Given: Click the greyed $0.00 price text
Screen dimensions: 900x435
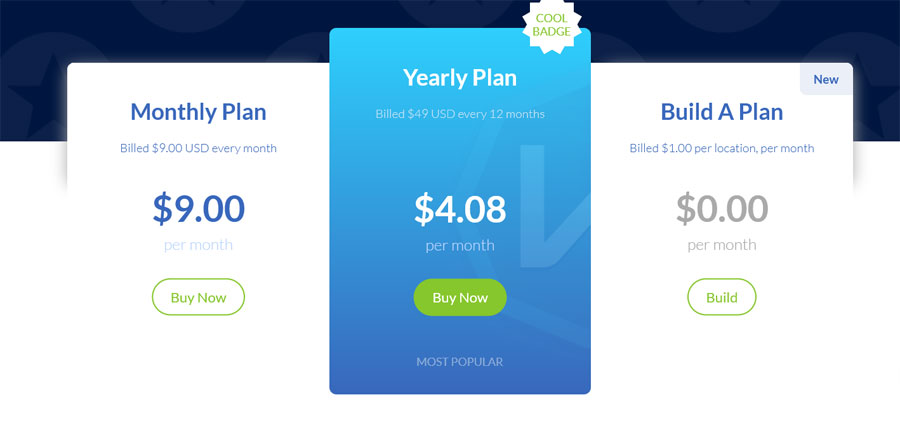Looking at the screenshot, I should pos(721,208).
